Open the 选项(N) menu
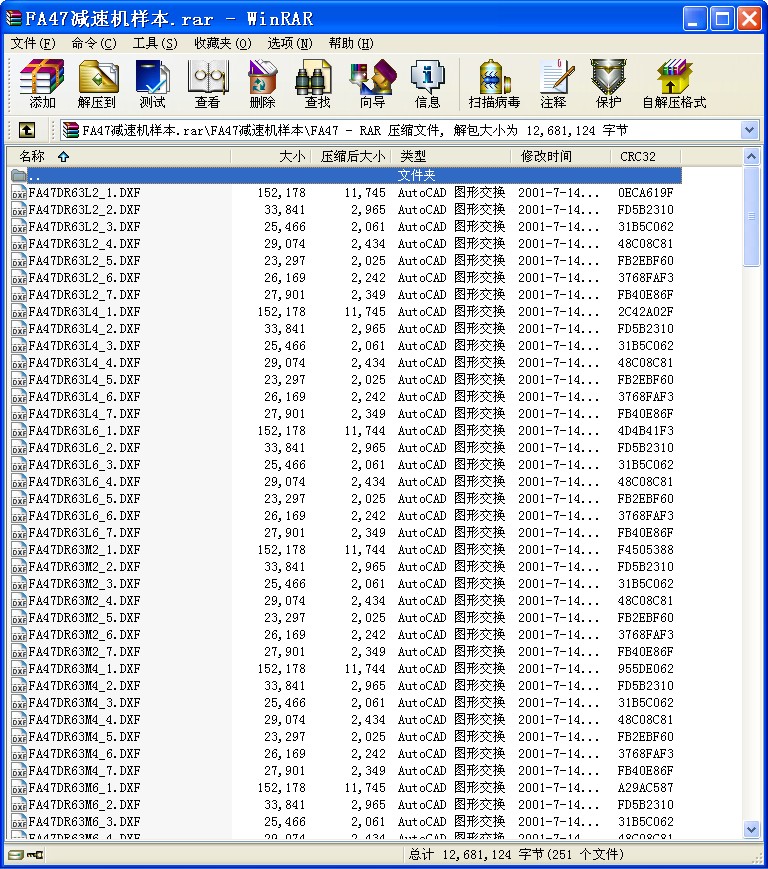Screen dimensions: 768x869 [x=290, y=43]
